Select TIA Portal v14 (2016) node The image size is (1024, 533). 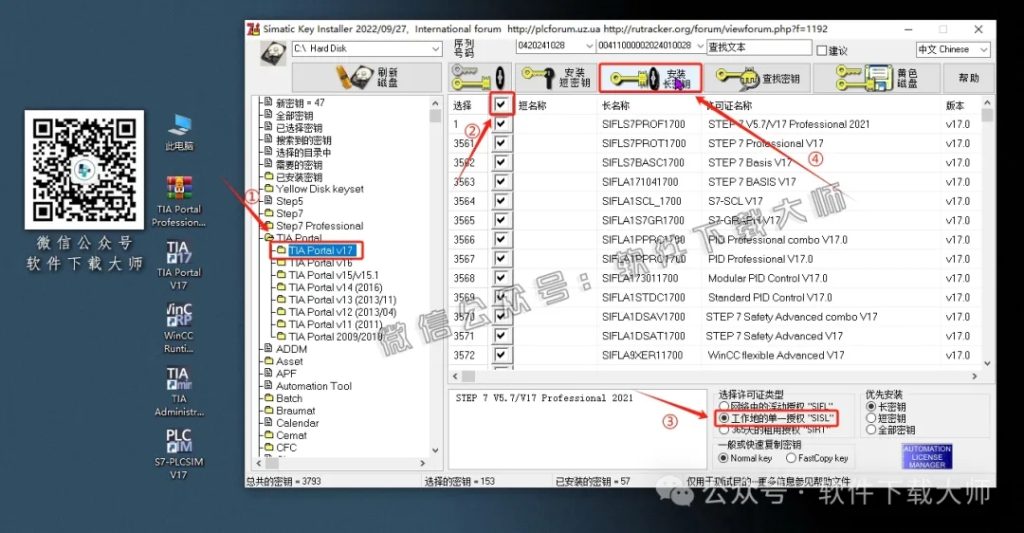(335, 287)
